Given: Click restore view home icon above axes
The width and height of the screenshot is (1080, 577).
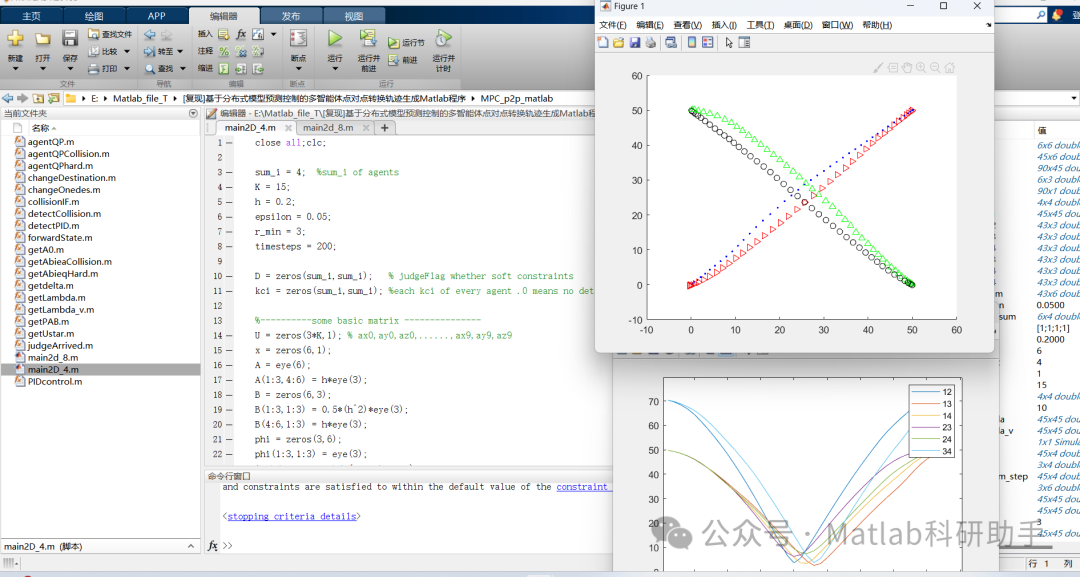Looking at the screenshot, I should (949, 67).
